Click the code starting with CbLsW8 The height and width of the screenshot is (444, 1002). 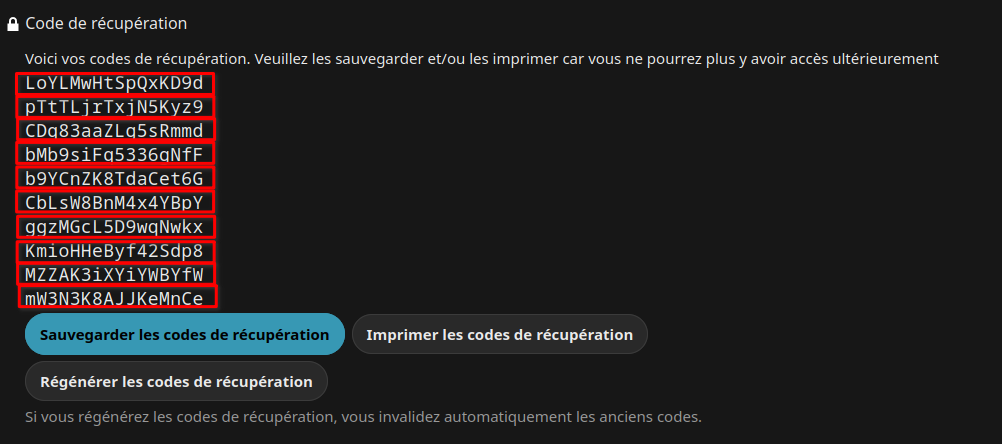coord(114,203)
